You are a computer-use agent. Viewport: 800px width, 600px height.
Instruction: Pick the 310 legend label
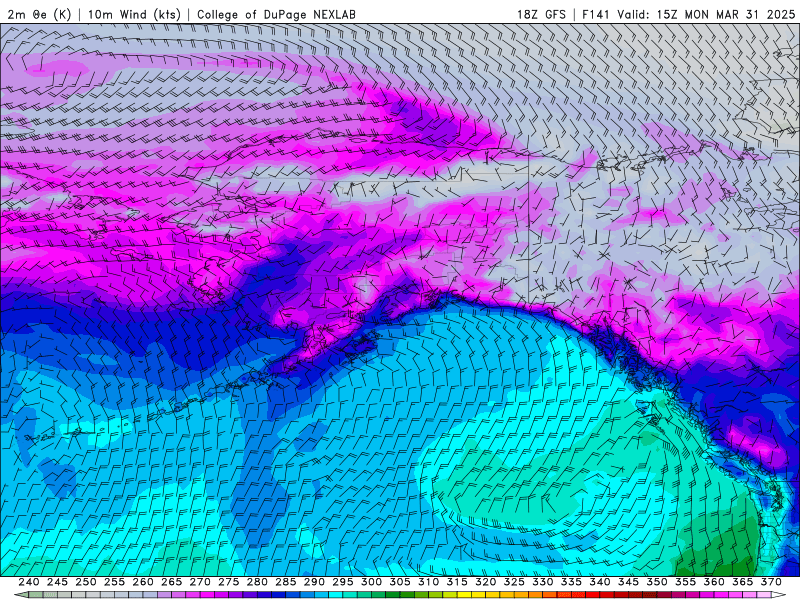429,582
